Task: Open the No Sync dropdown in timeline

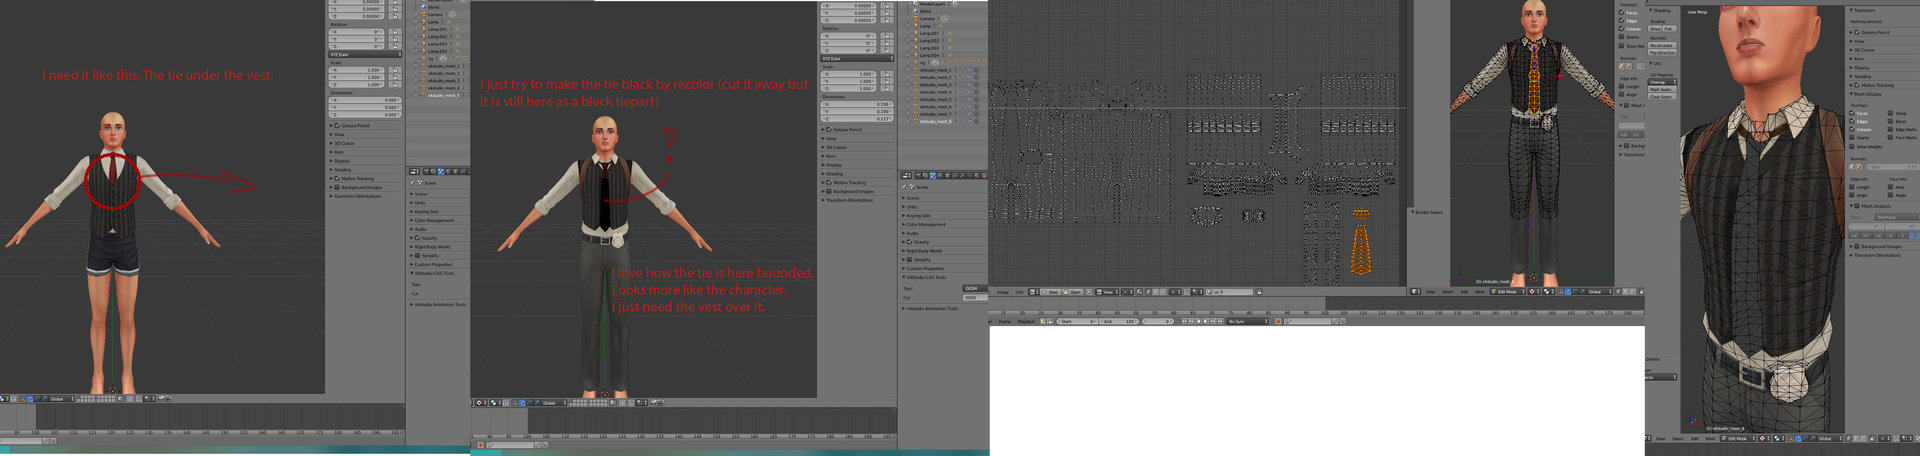Action: tap(1247, 322)
